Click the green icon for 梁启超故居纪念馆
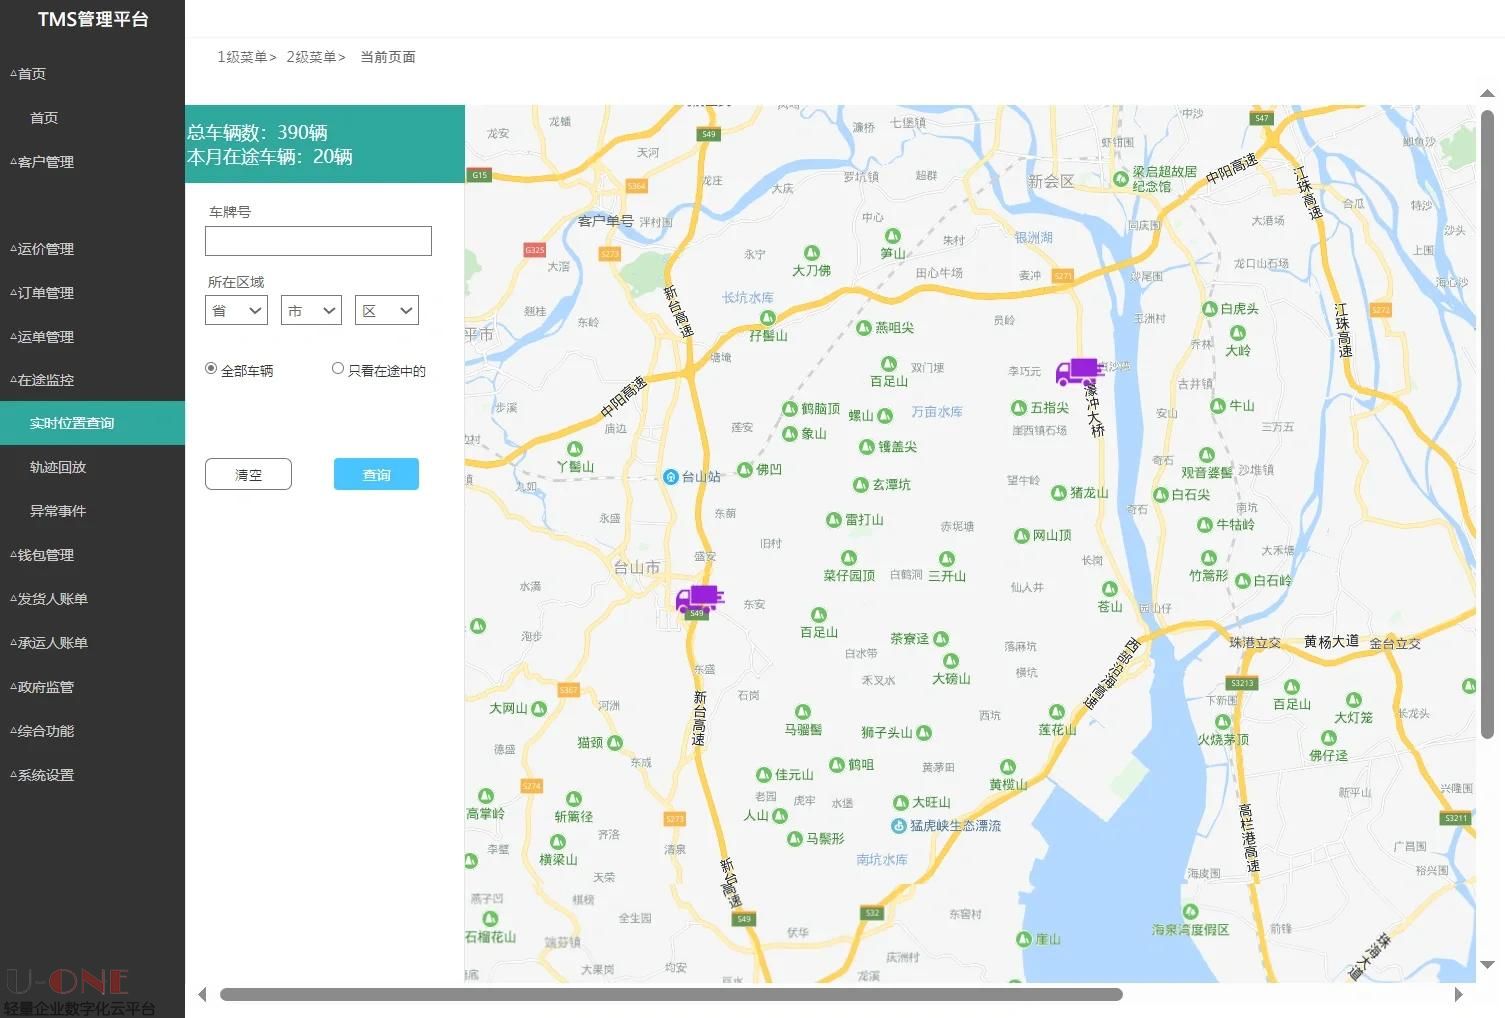Image resolution: width=1505 pixels, height=1018 pixels. click(1121, 179)
